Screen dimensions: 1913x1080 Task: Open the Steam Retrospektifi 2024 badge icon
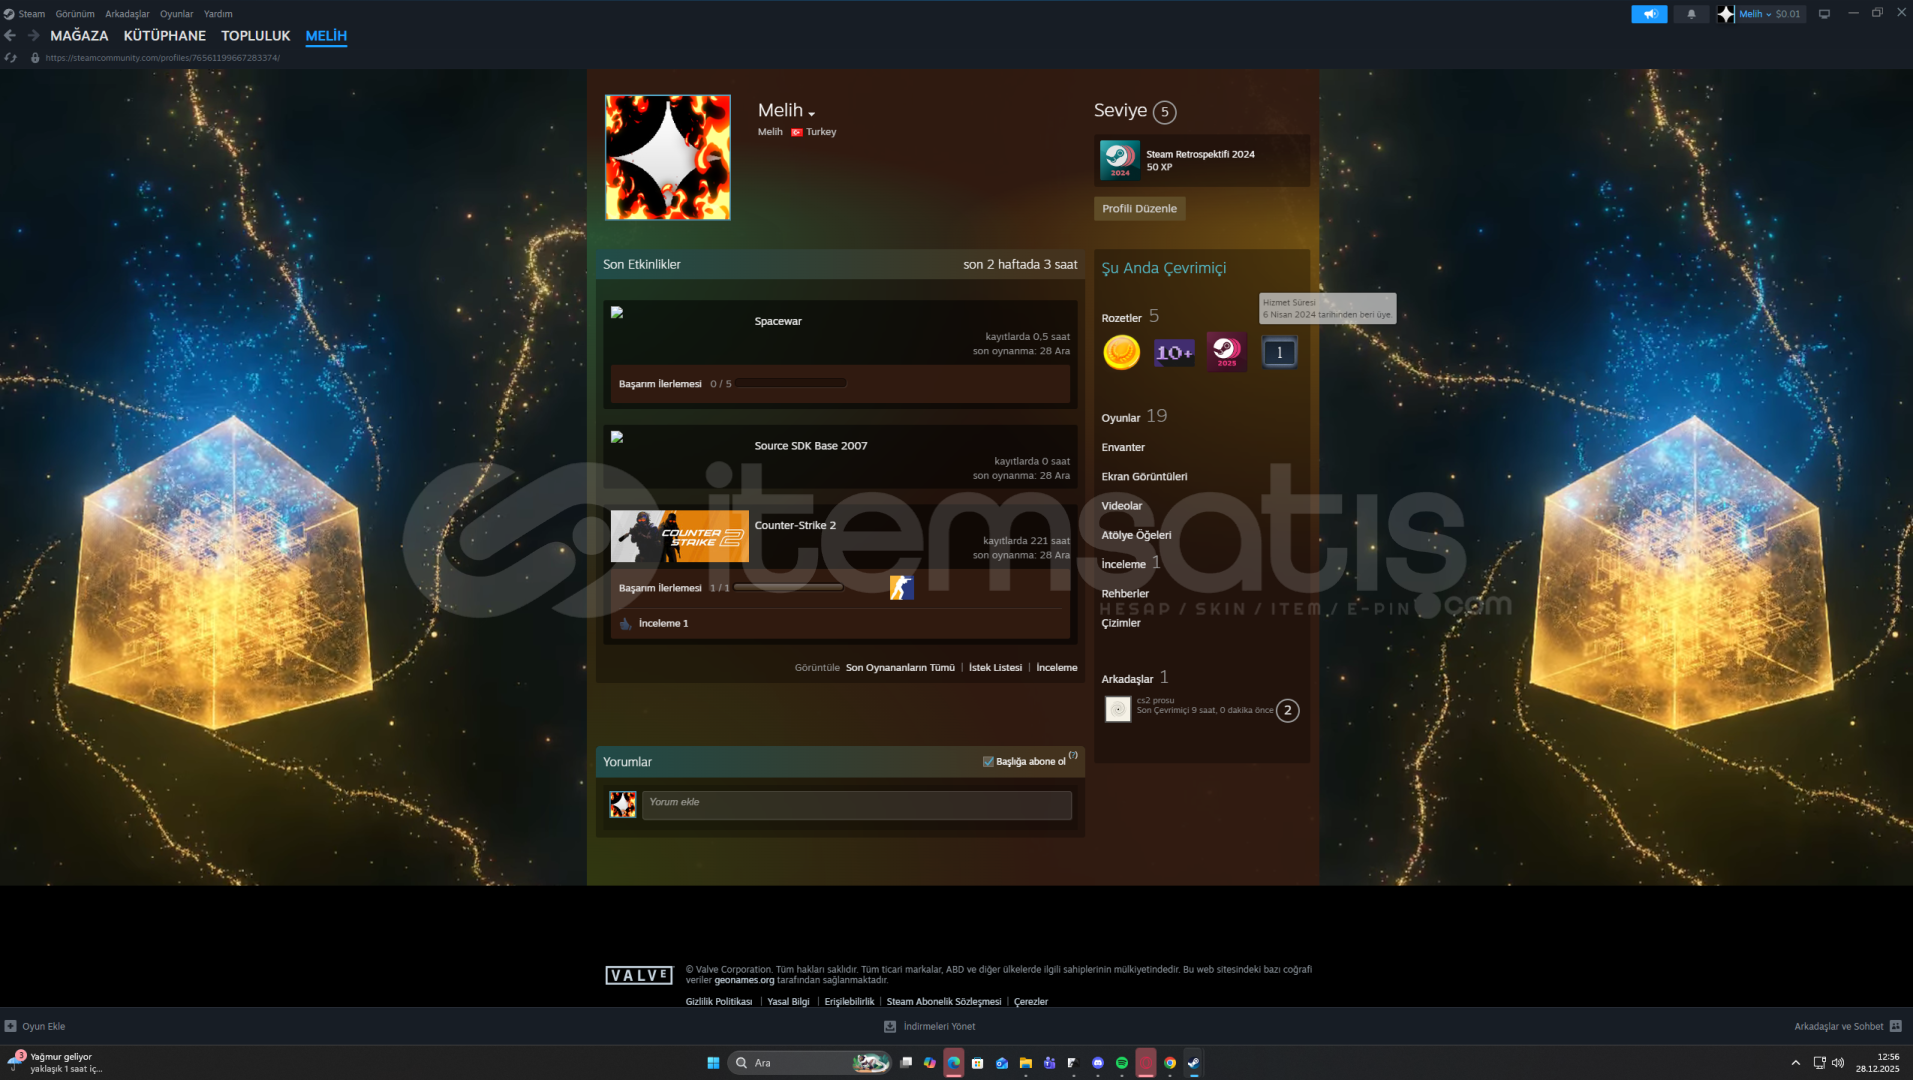(x=1119, y=160)
